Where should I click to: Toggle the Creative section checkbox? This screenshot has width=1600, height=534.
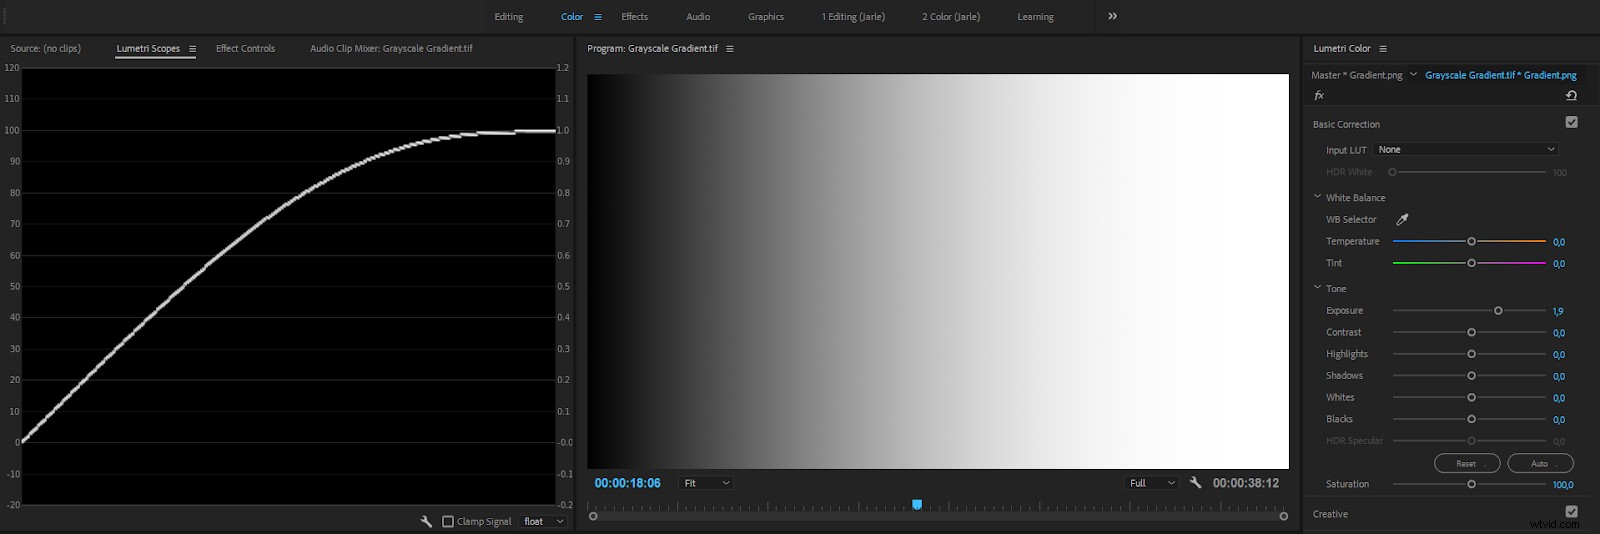click(x=1571, y=512)
